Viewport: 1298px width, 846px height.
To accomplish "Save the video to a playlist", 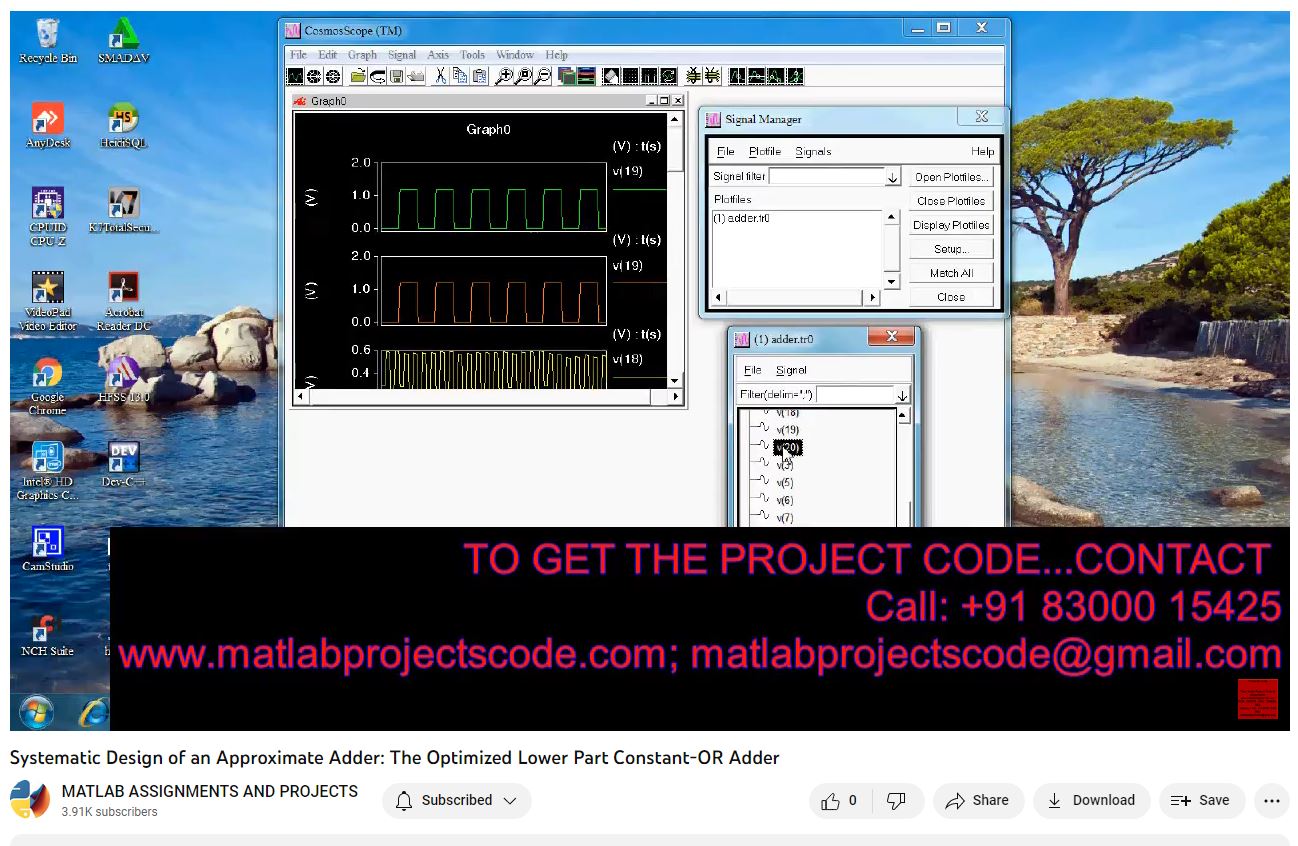I will (x=1201, y=801).
